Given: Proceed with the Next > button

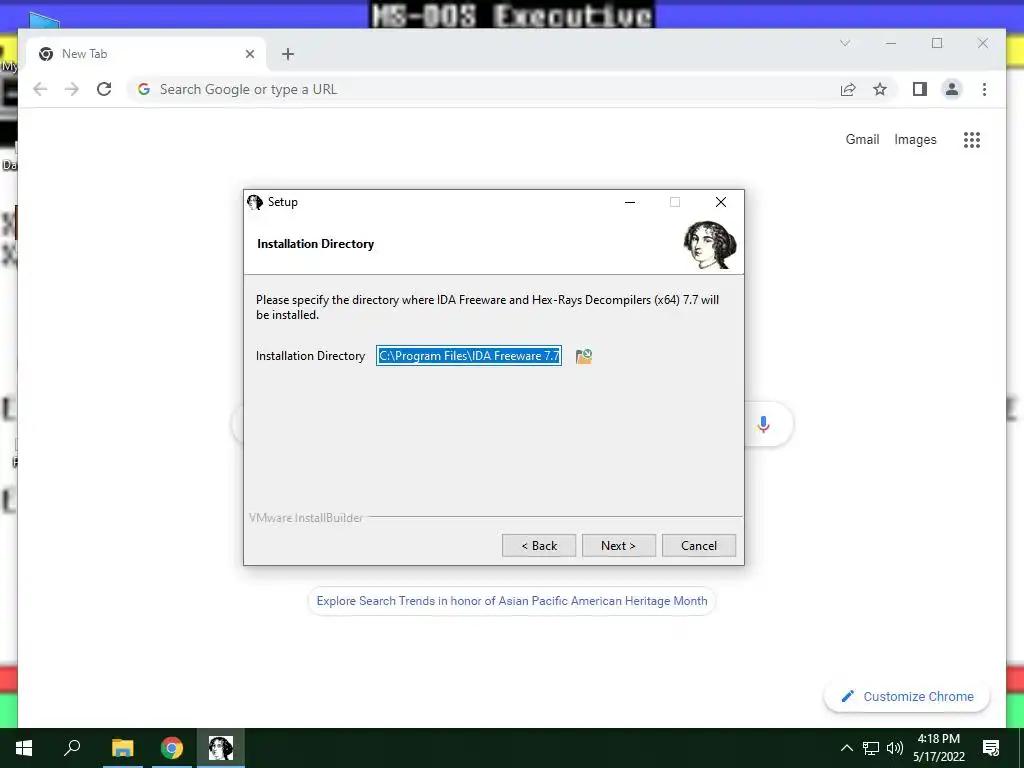Looking at the screenshot, I should click(x=618, y=545).
